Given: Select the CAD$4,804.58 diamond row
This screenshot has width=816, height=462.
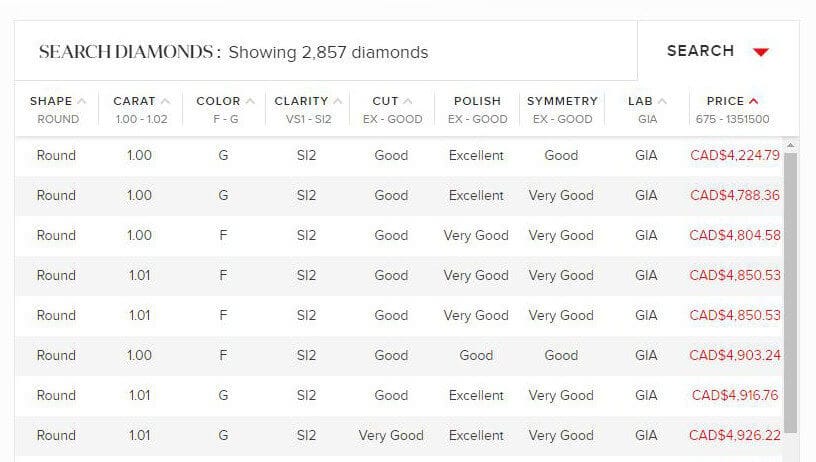Looking at the screenshot, I should pyautogui.click(x=399, y=236).
